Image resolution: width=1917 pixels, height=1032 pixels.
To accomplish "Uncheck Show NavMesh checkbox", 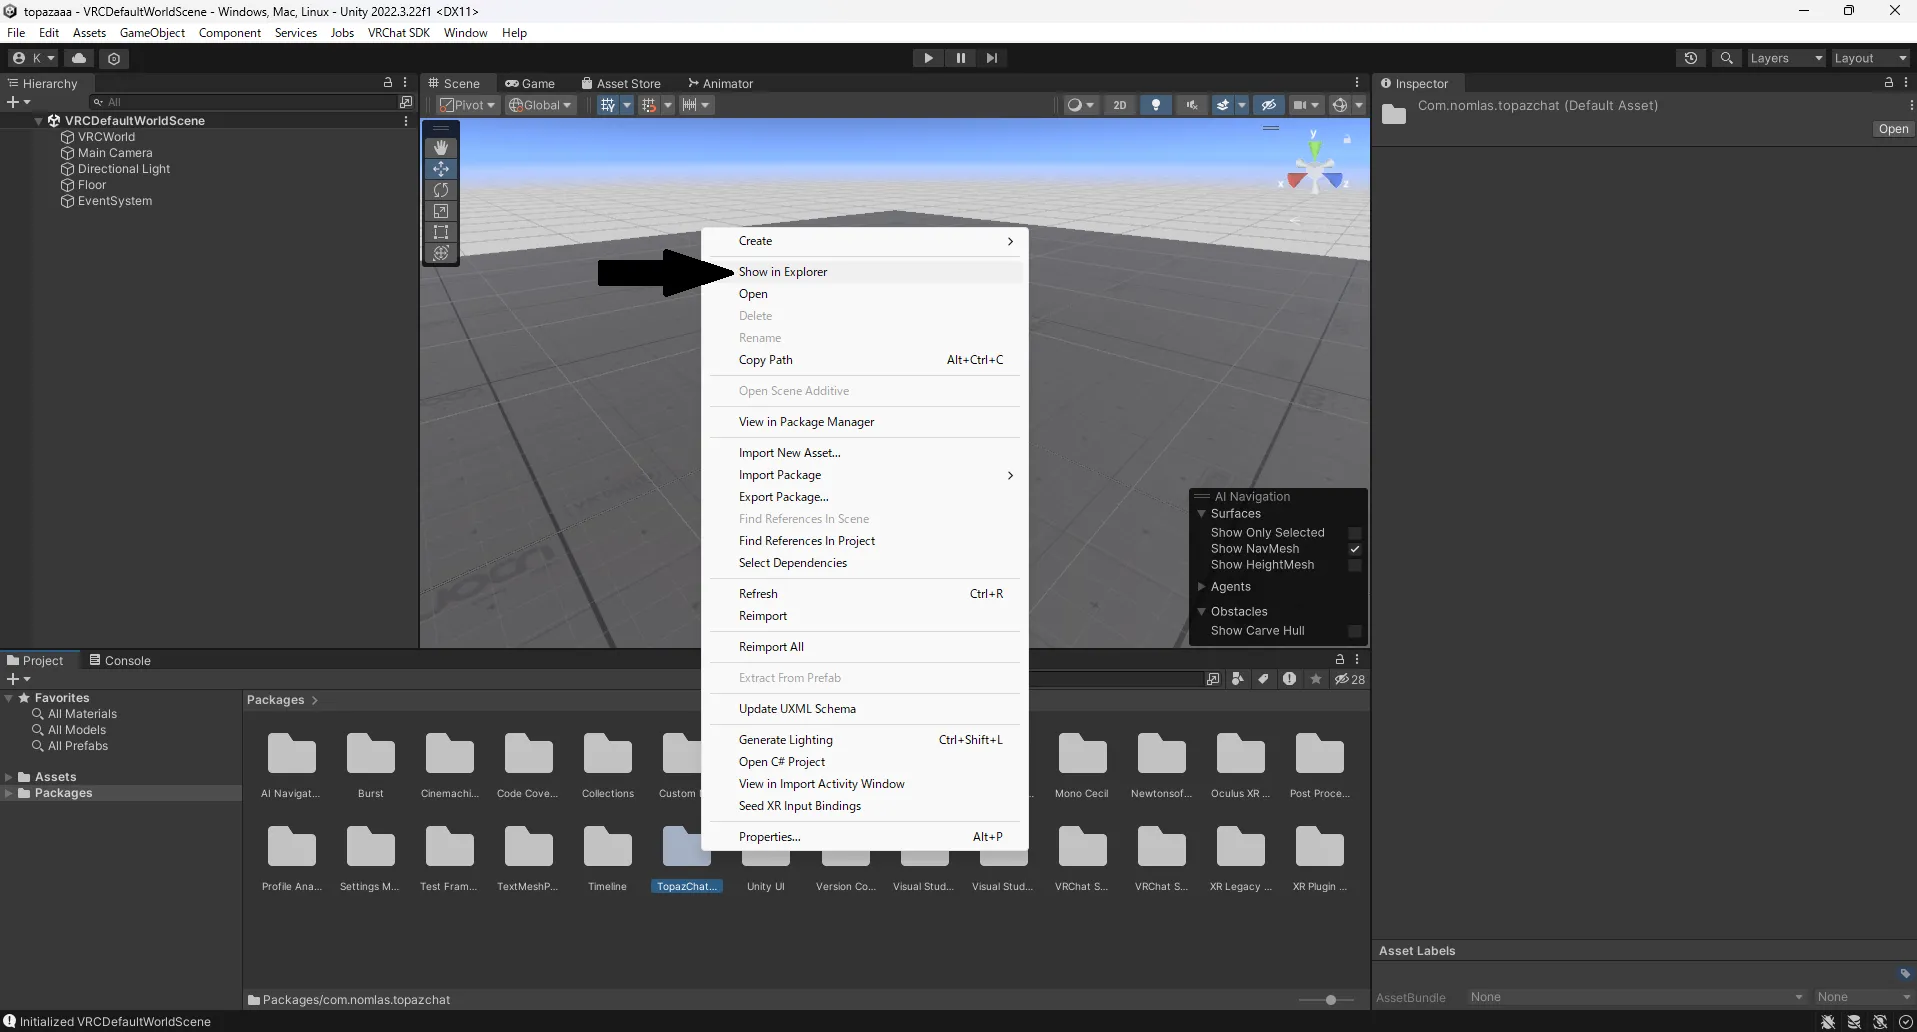I will pos(1355,549).
